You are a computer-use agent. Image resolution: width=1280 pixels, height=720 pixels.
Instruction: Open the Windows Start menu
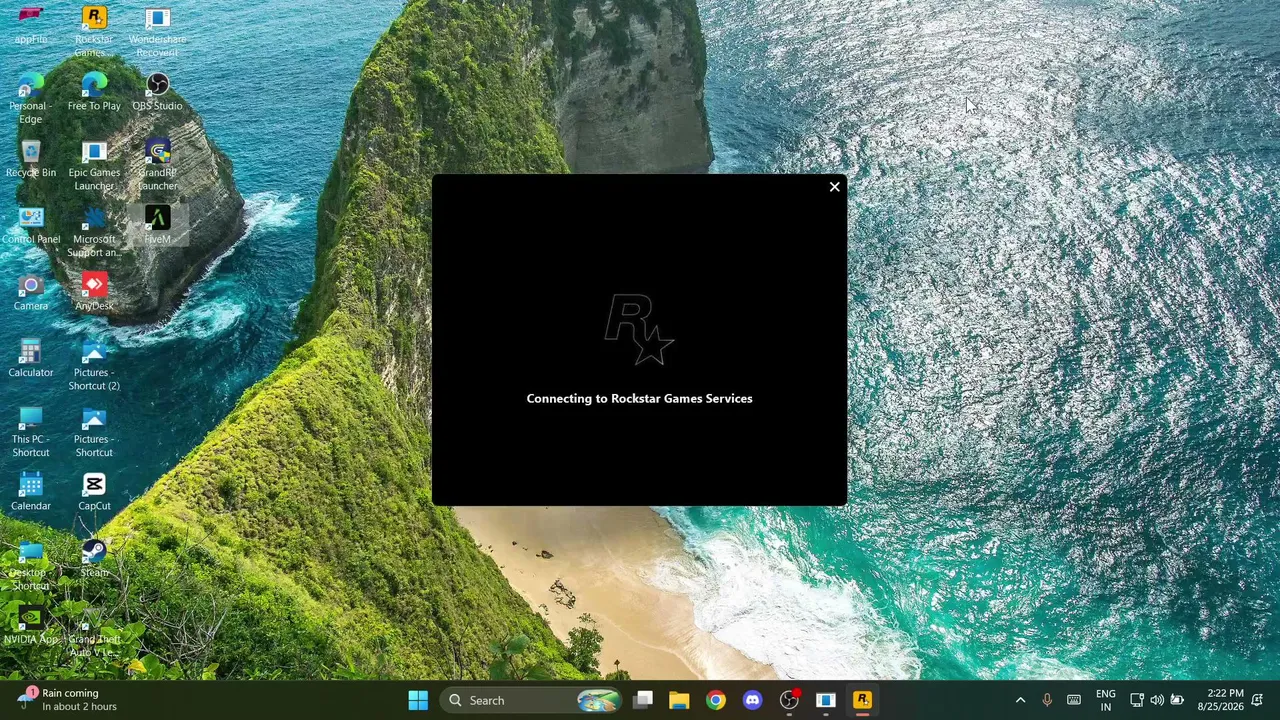(418, 700)
